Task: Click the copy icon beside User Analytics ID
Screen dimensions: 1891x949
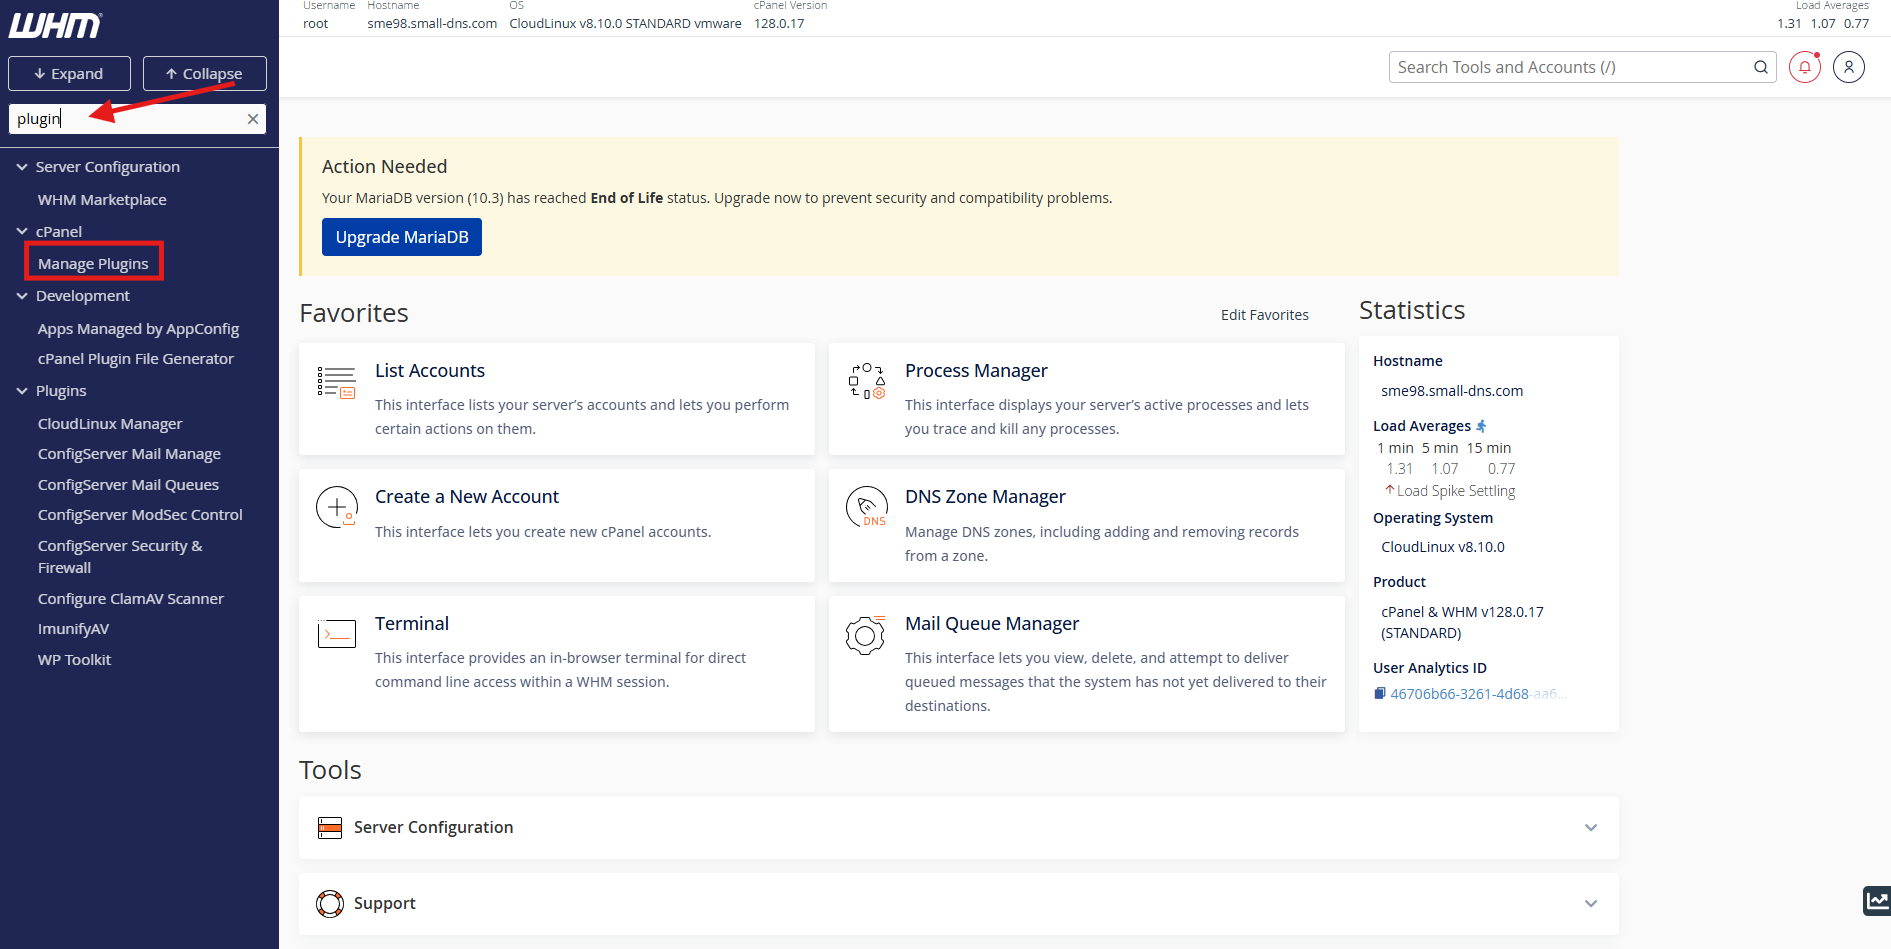Action: 1380,693
